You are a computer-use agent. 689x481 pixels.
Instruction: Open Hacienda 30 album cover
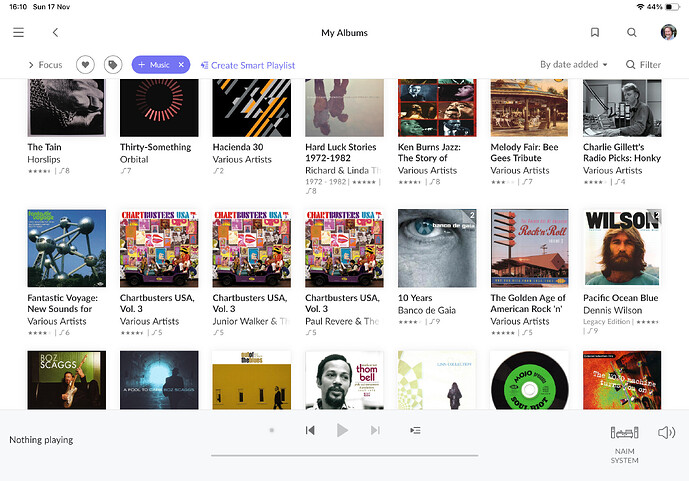point(252,108)
